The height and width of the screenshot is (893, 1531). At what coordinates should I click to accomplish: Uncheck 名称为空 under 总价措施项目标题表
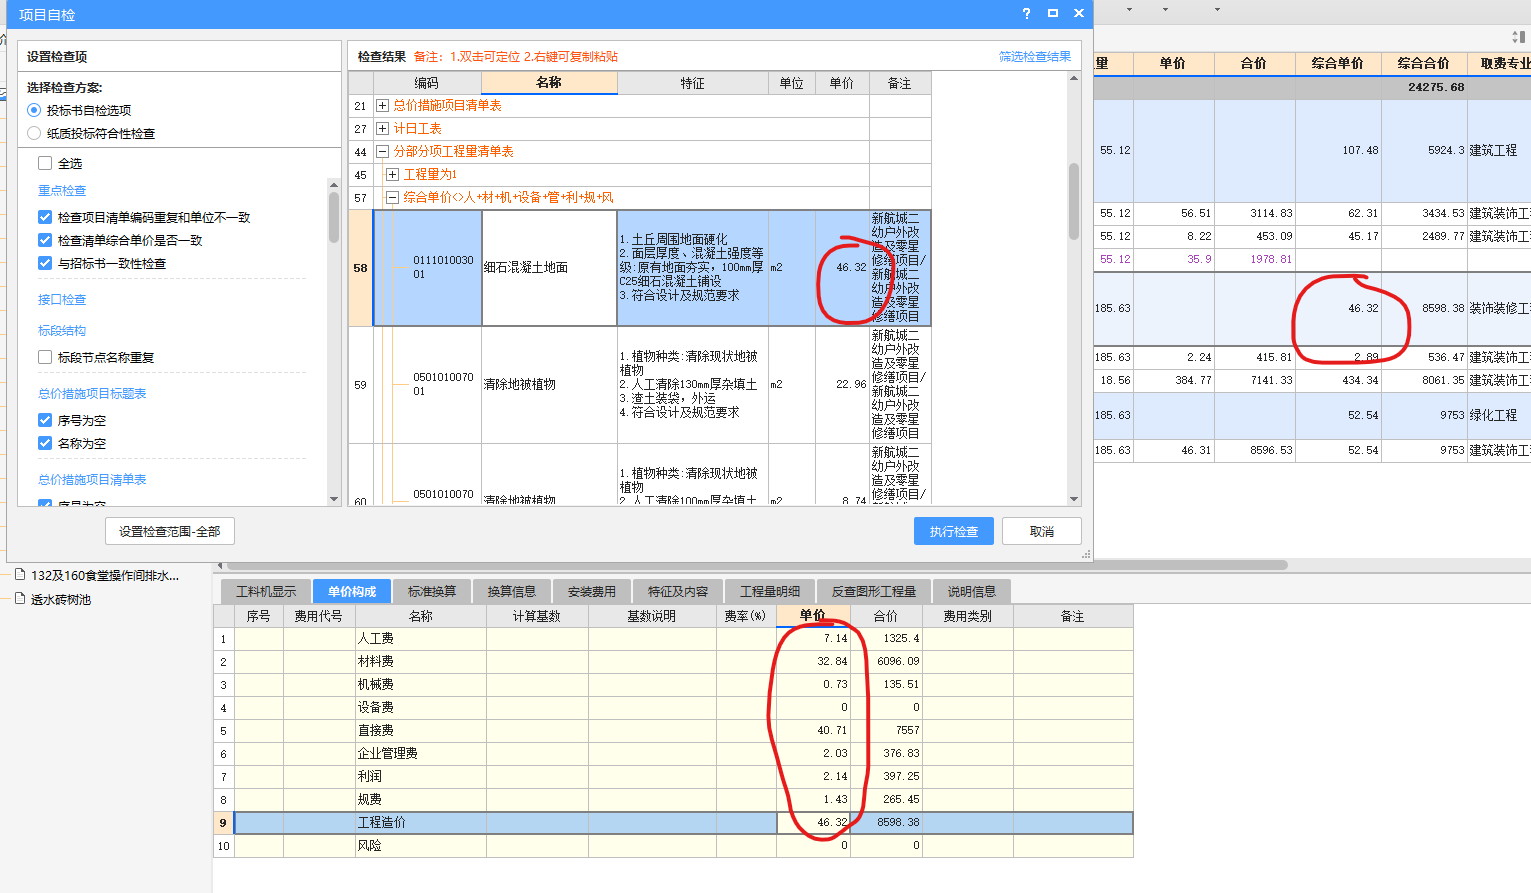pyautogui.click(x=45, y=443)
